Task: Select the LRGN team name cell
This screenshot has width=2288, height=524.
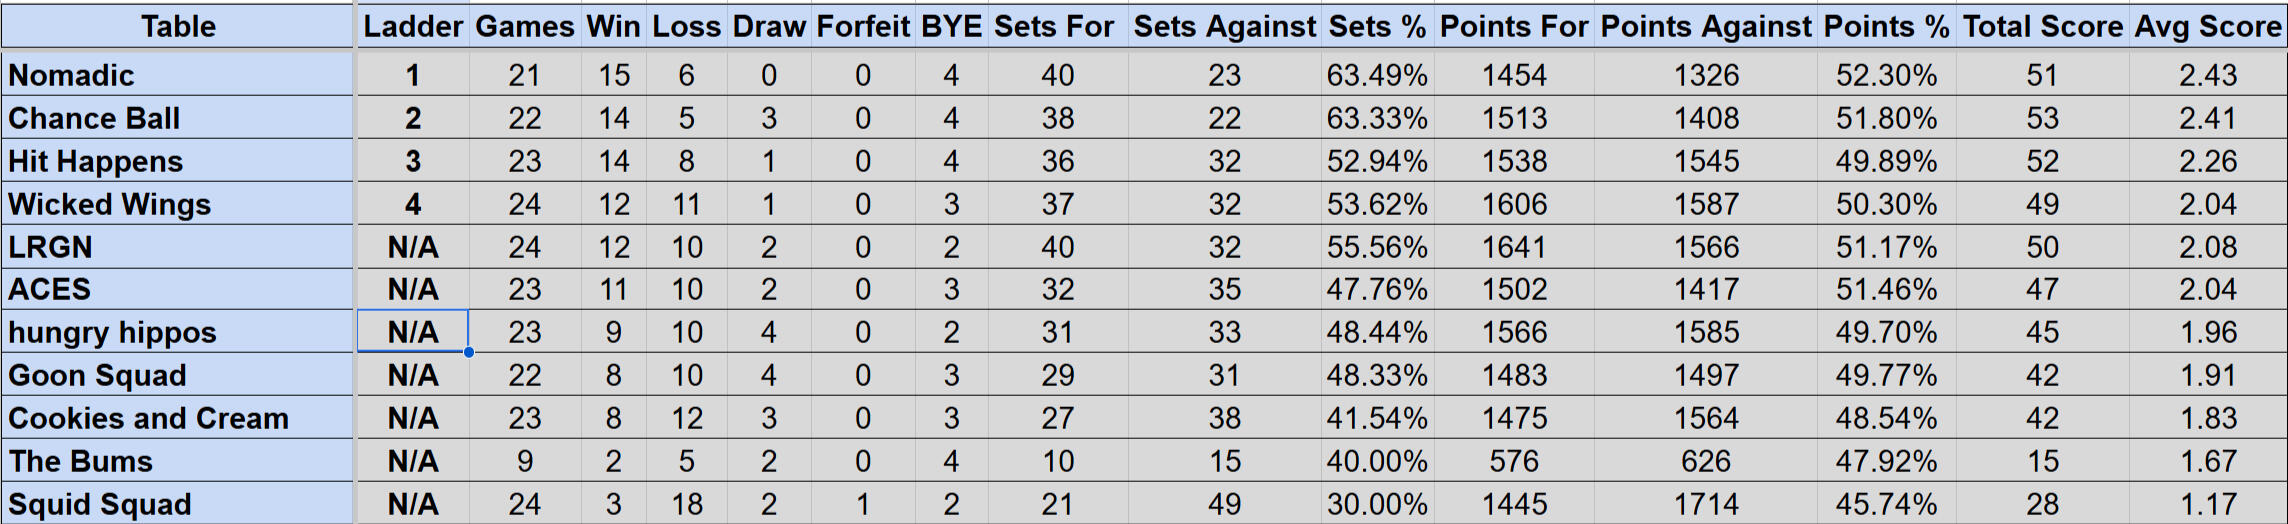Action: [x=178, y=247]
